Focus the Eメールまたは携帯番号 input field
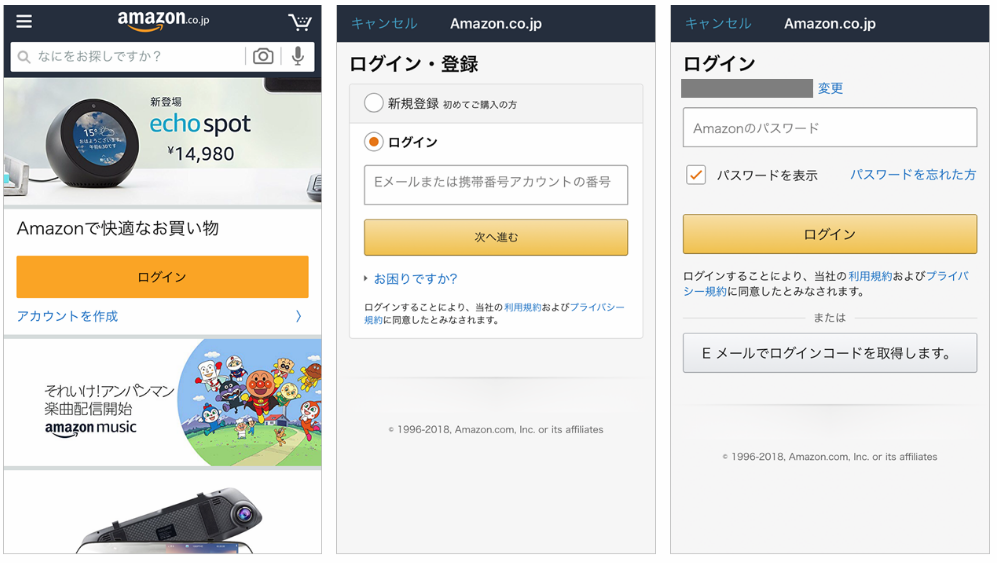997x563 pixels. [x=496, y=184]
